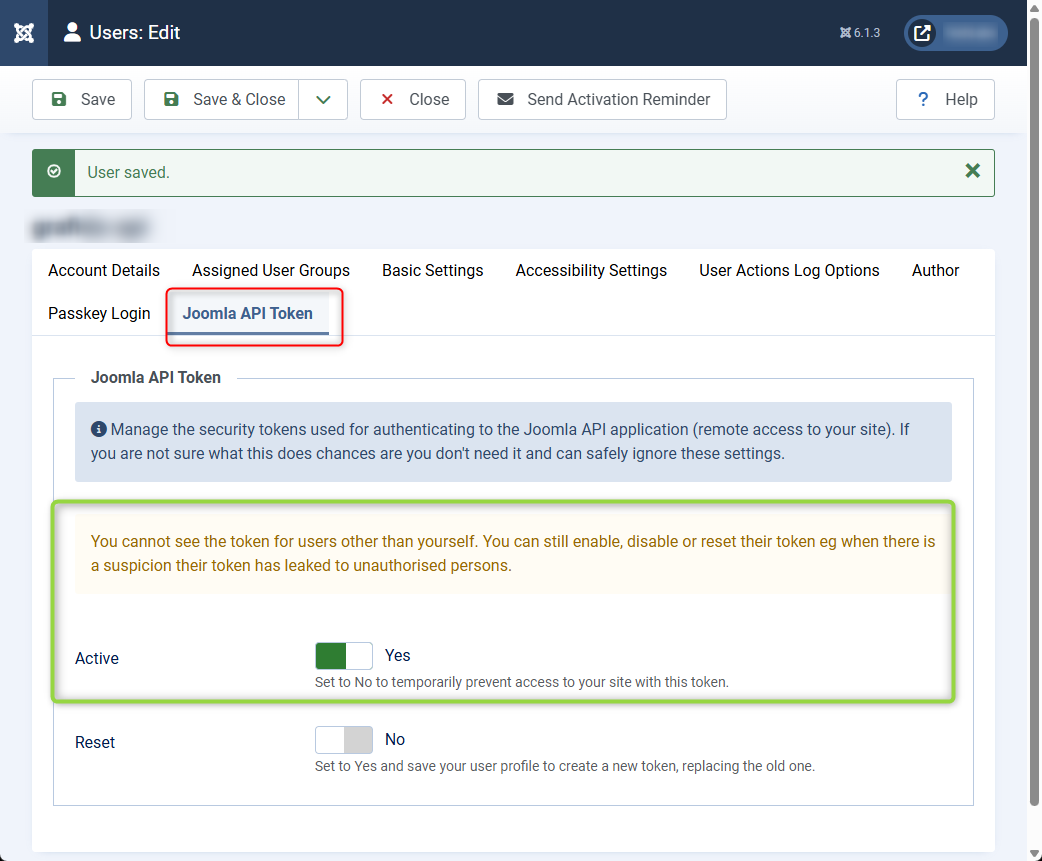Select the User Actions Log Options tab
The width and height of the screenshot is (1042, 861).
[x=789, y=270]
